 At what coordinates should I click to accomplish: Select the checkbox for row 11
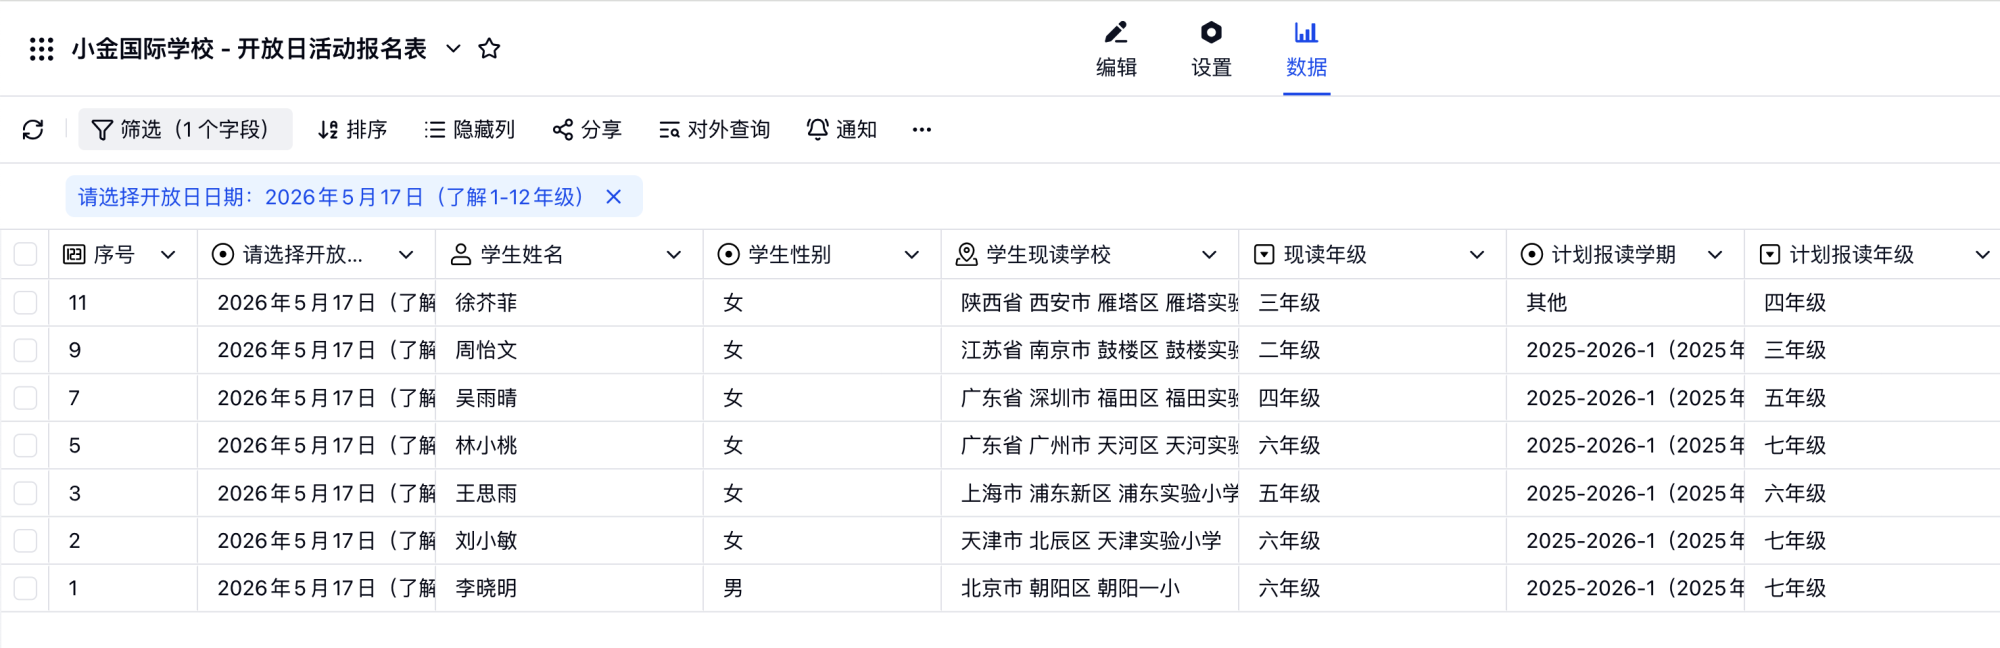(26, 303)
